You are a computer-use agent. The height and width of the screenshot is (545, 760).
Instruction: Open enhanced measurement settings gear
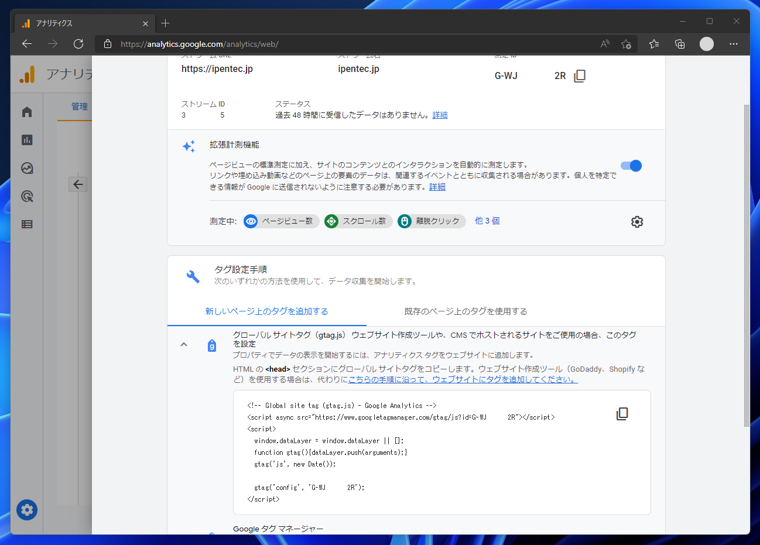tap(637, 222)
